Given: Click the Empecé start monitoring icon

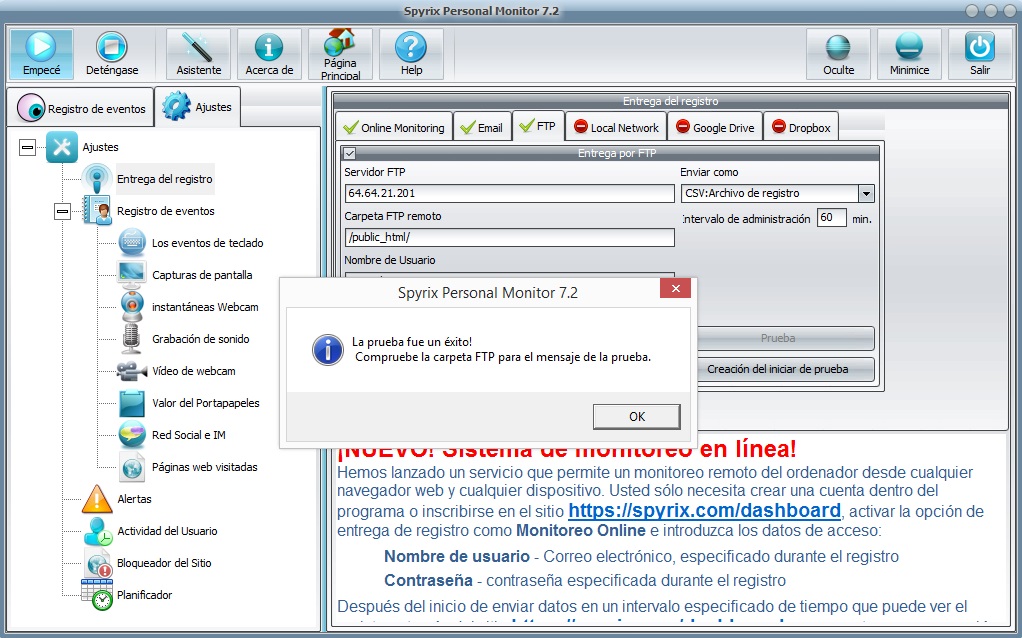Looking at the screenshot, I should tap(41, 47).
